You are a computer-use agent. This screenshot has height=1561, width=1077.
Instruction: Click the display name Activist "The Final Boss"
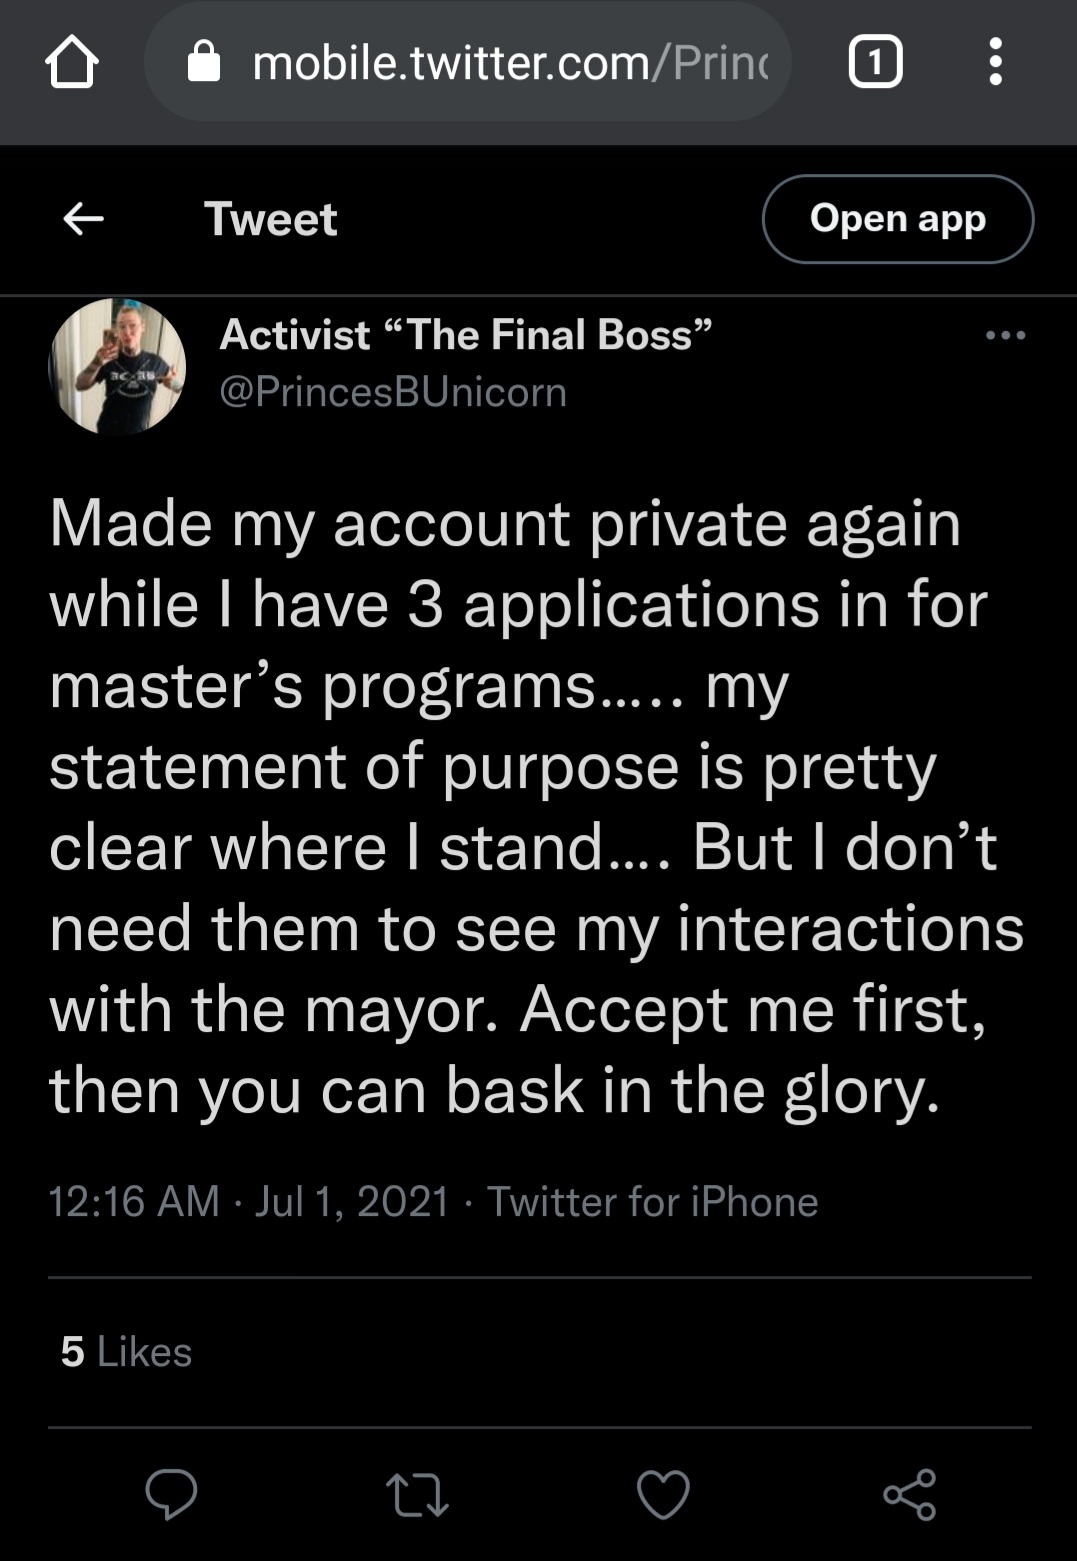(466, 335)
